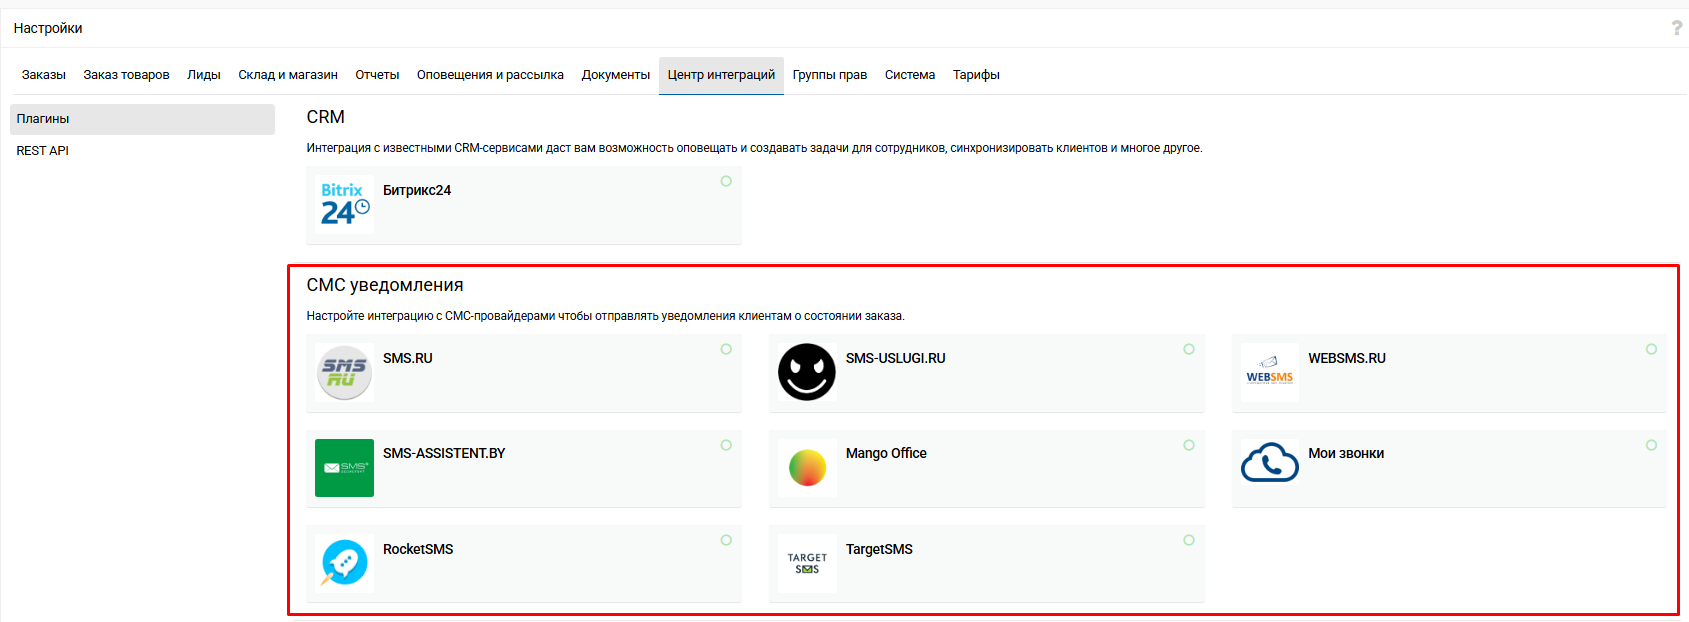The width and height of the screenshot is (1689, 622).
Task: Click the CRM section heading
Action: pos(326,117)
